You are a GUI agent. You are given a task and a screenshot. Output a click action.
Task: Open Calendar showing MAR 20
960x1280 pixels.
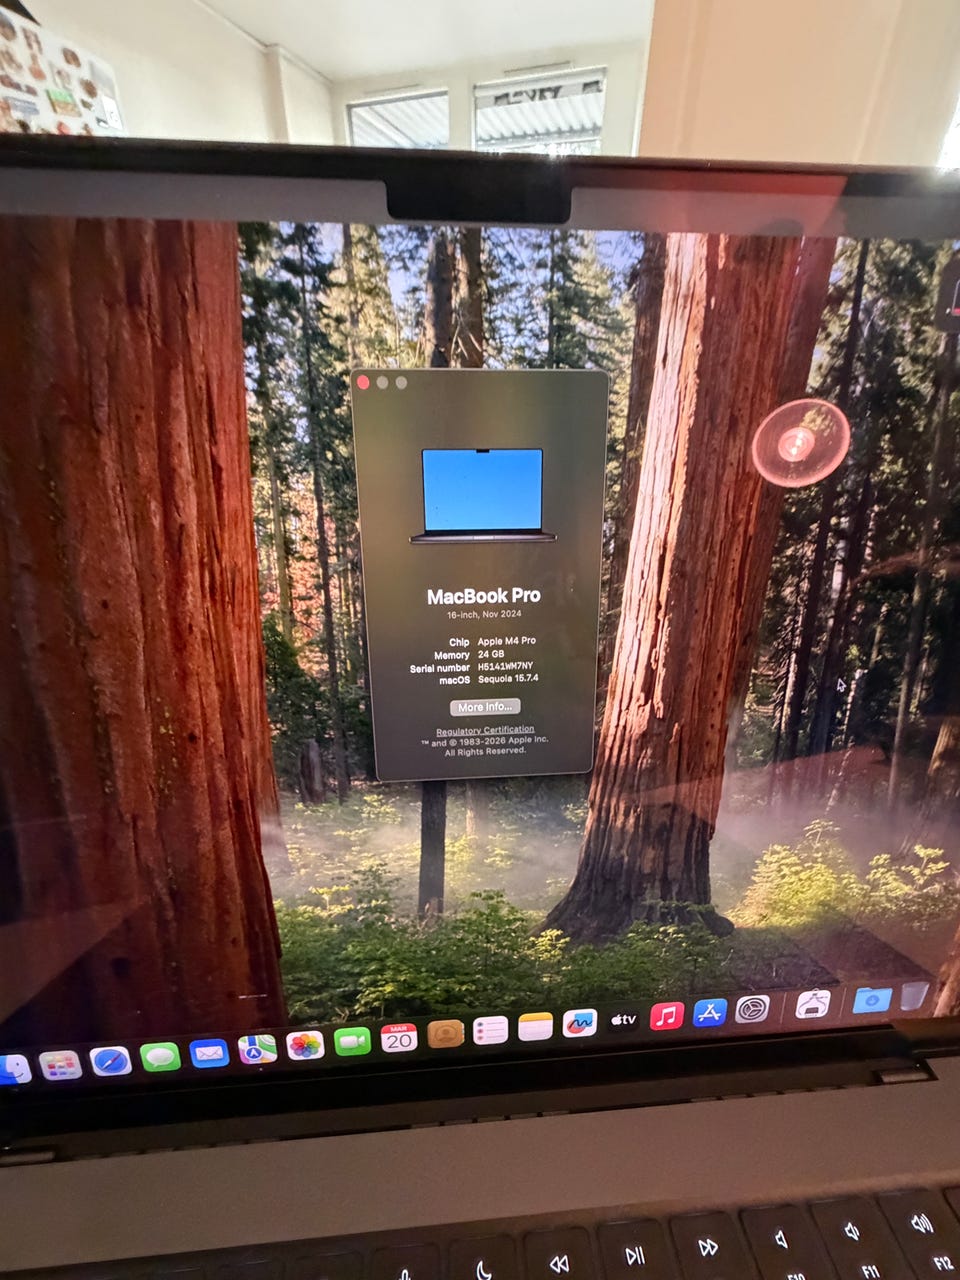pyautogui.click(x=399, y=1037)
